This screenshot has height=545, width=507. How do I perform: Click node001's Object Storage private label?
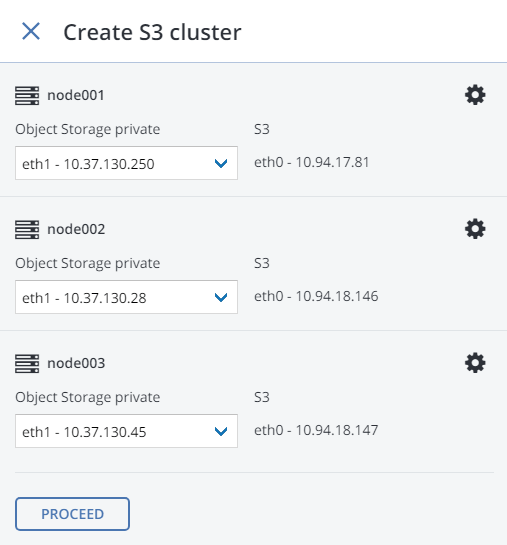coord(88,130)
